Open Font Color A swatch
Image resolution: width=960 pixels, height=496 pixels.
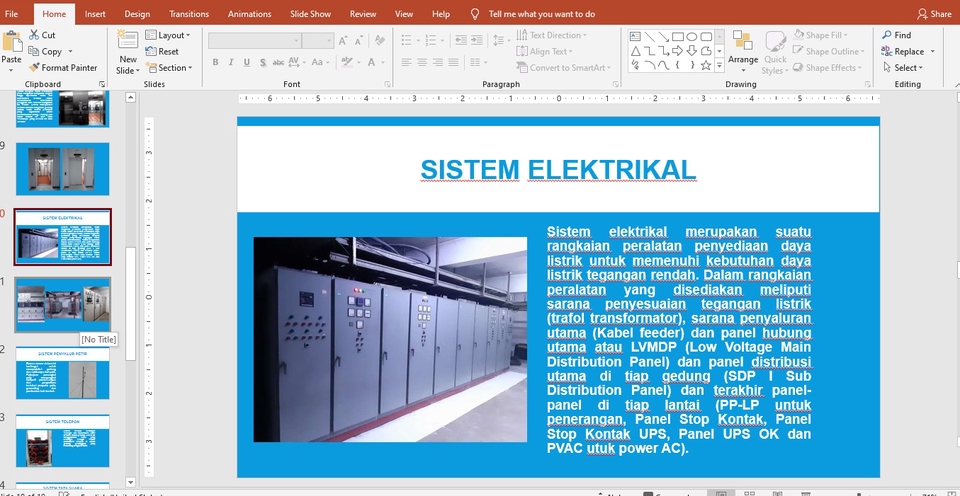[372, 62]
